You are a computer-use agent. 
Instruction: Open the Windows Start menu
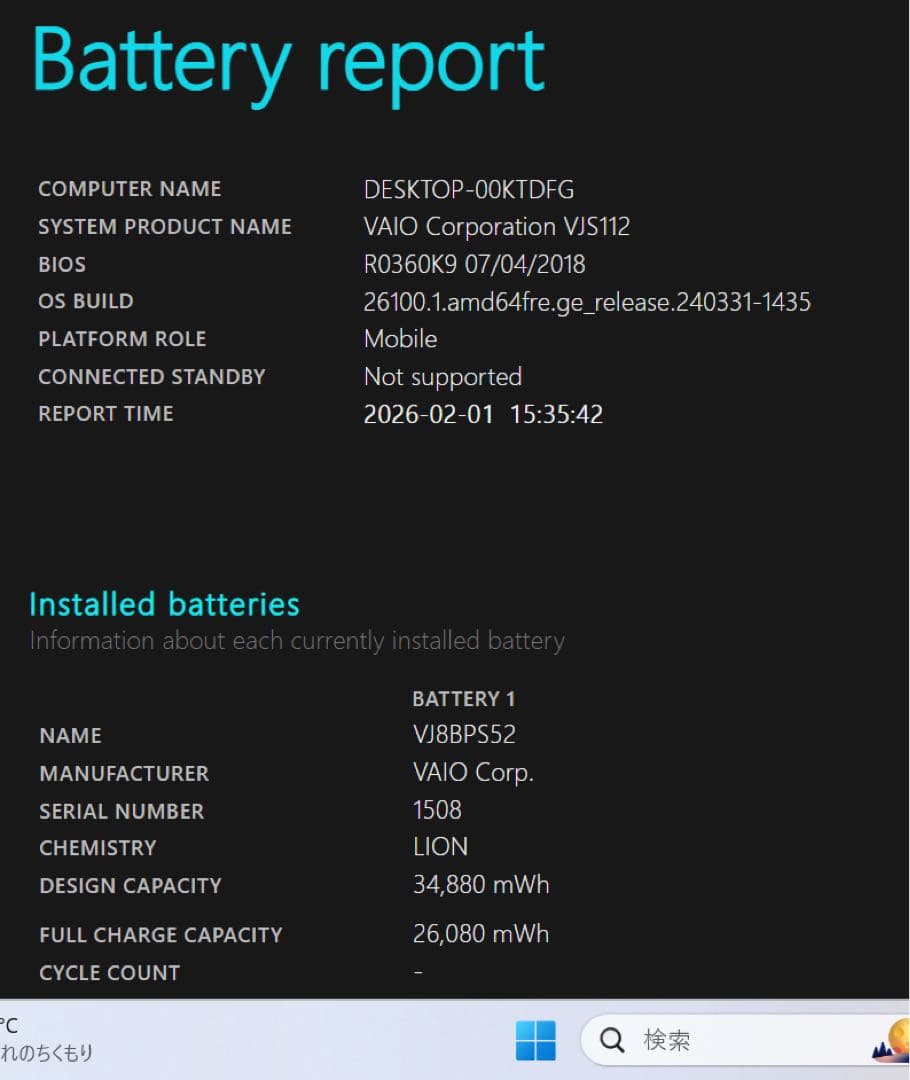[x=535, y=1040]
